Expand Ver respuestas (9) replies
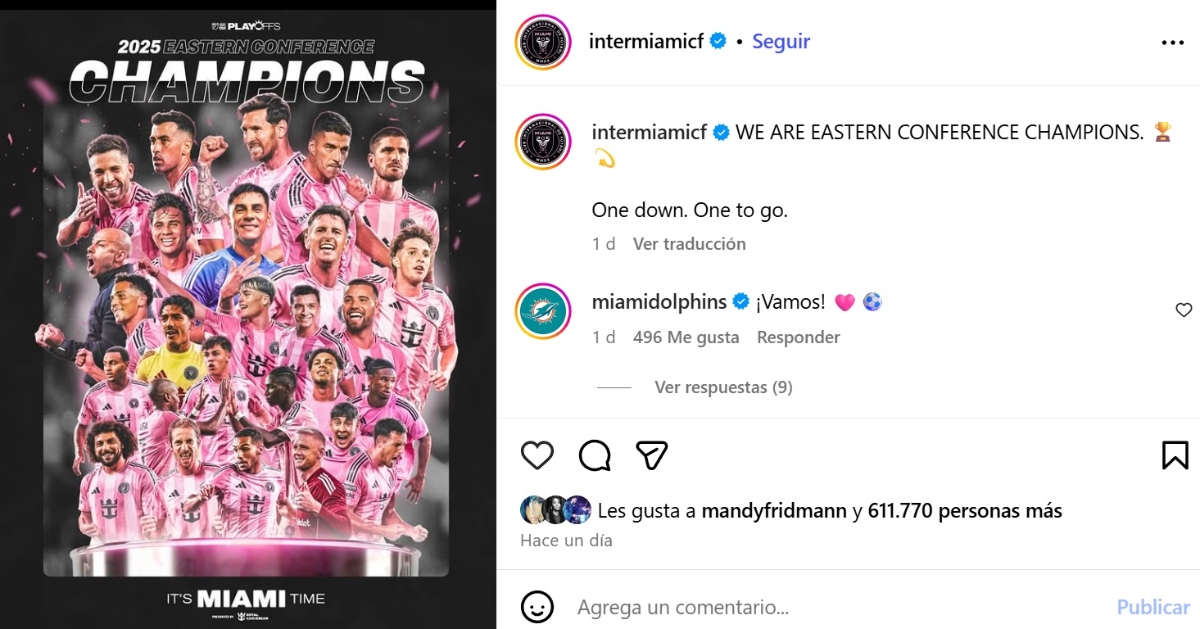This screenshot has width=1200, height=629. point(724,387)
